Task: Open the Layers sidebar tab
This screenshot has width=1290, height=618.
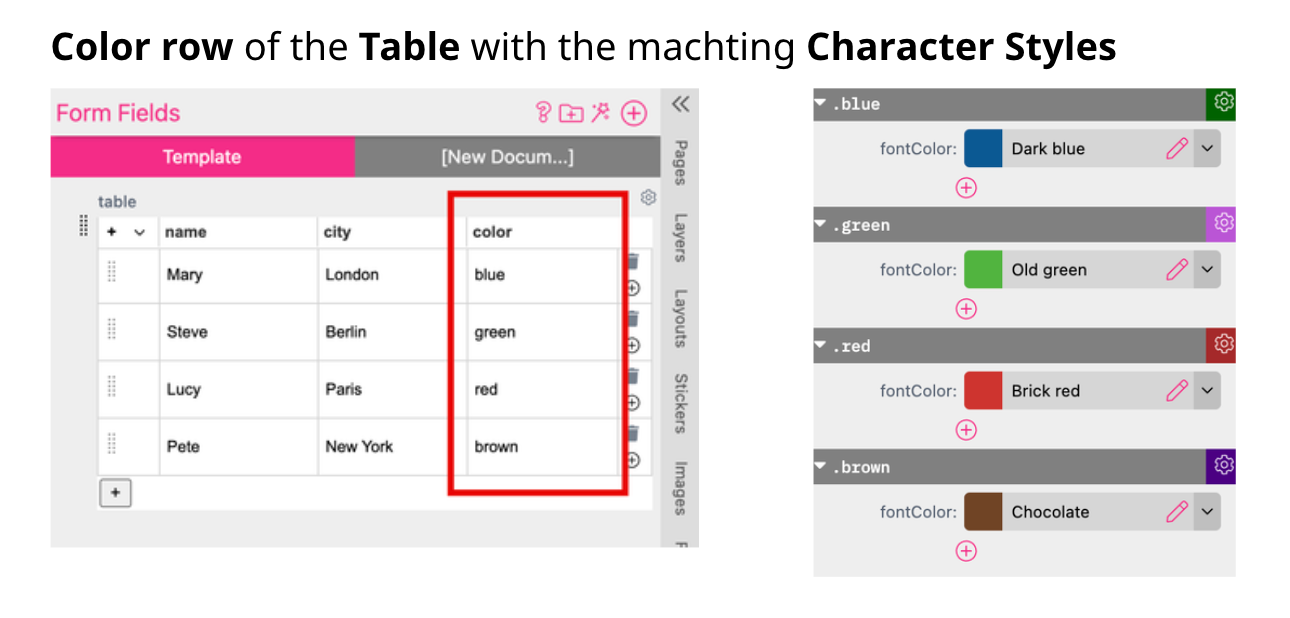Action: pyautogui.click(x=680, y=238)
